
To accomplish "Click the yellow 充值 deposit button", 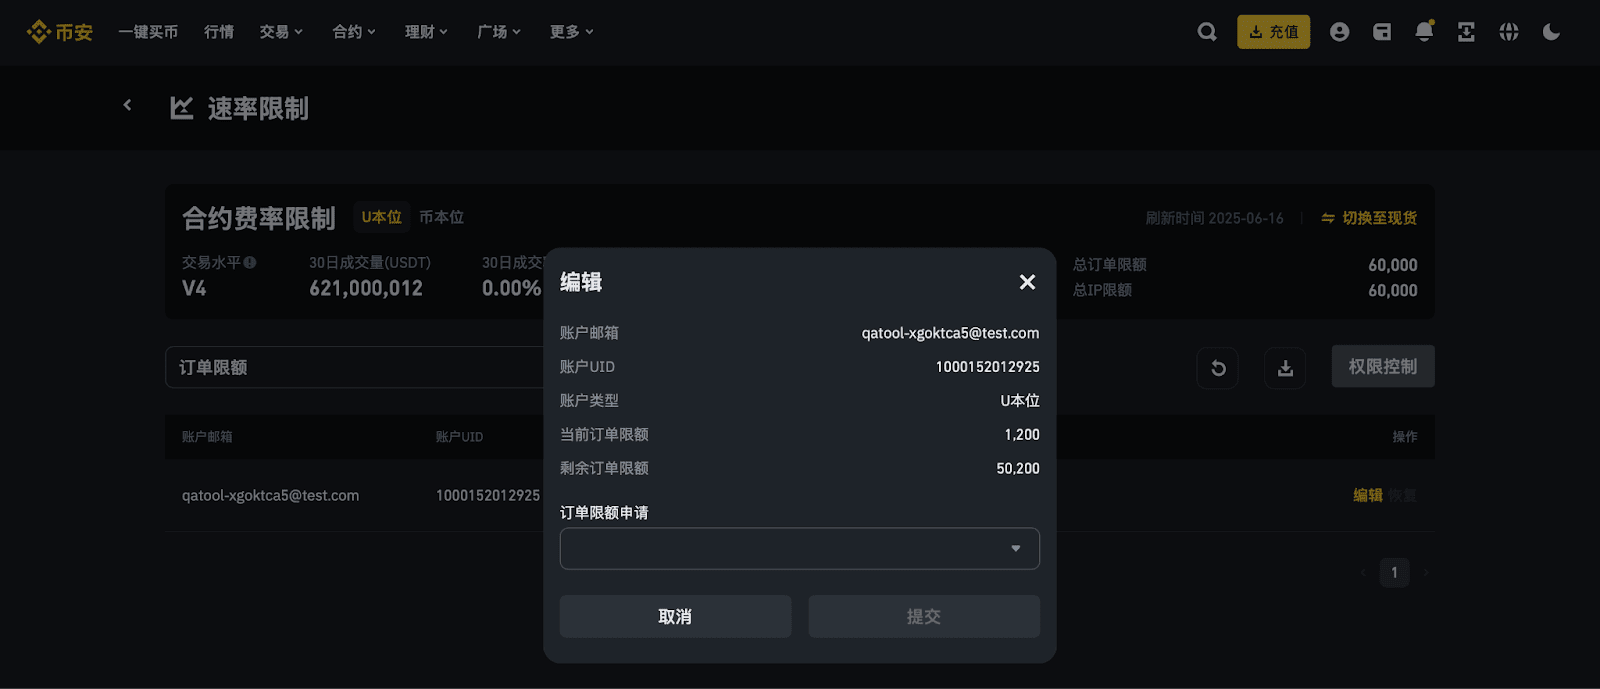I will pyautogui.click(x=1273, y=32).
